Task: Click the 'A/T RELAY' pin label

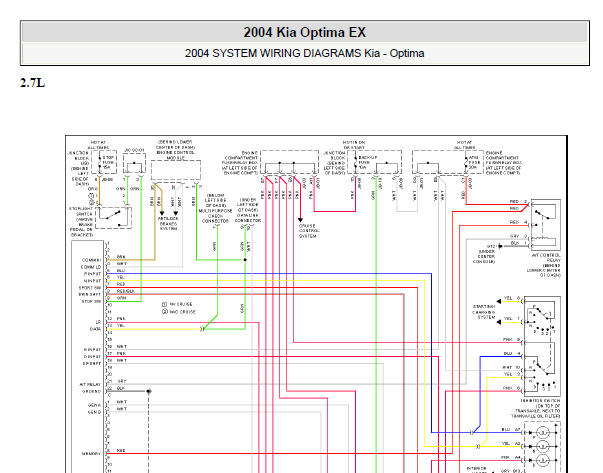Action: 90,385
